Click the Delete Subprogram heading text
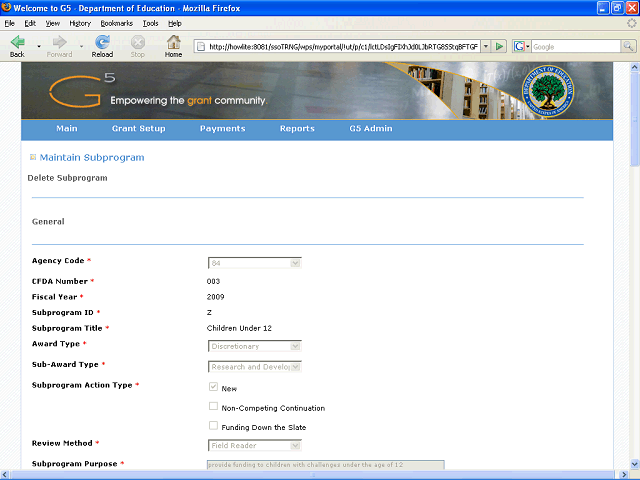The width and height of the screenshot is (640, 480). coord(67,178)
